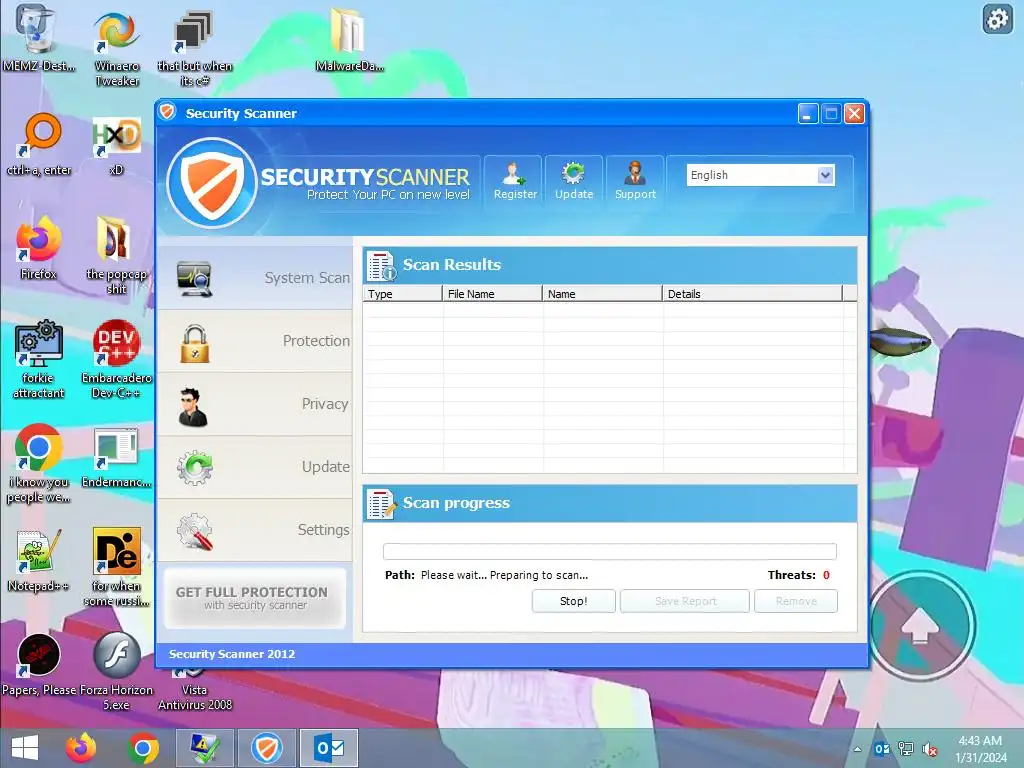Click the 'Please wait... Preparing to scan...' text
This screenshot has width=1024, height=768.
tap(504, 575)
